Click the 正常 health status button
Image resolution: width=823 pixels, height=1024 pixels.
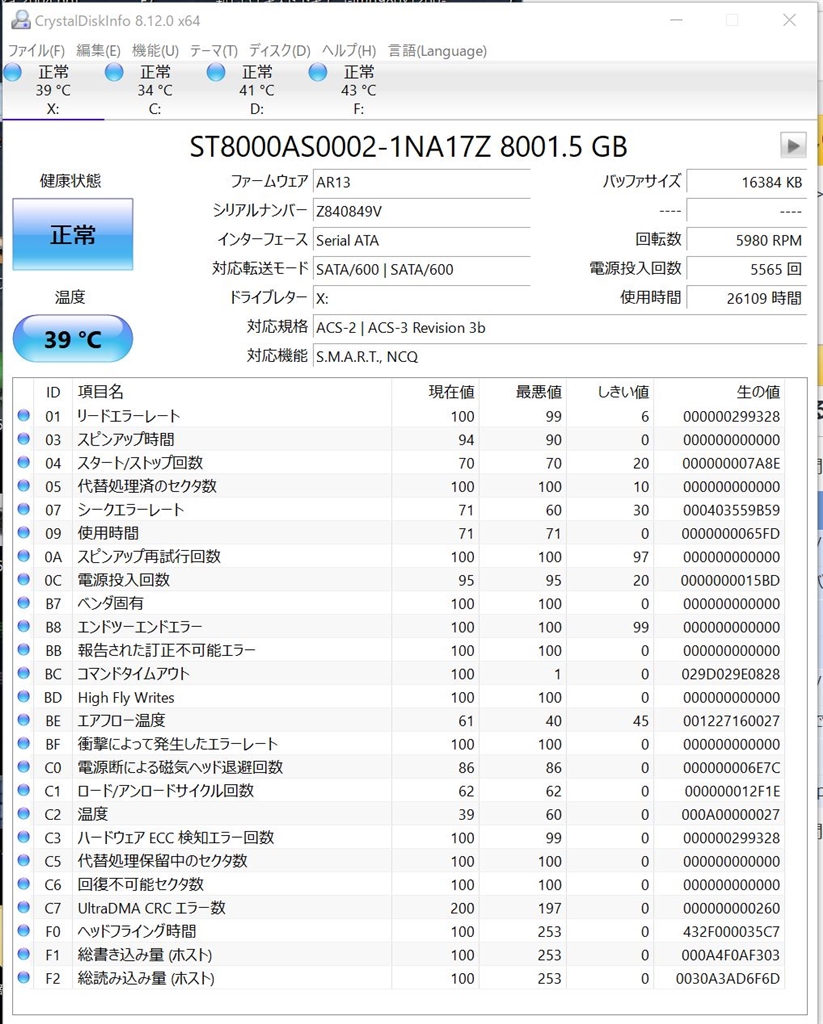click(x=73, y=234)
